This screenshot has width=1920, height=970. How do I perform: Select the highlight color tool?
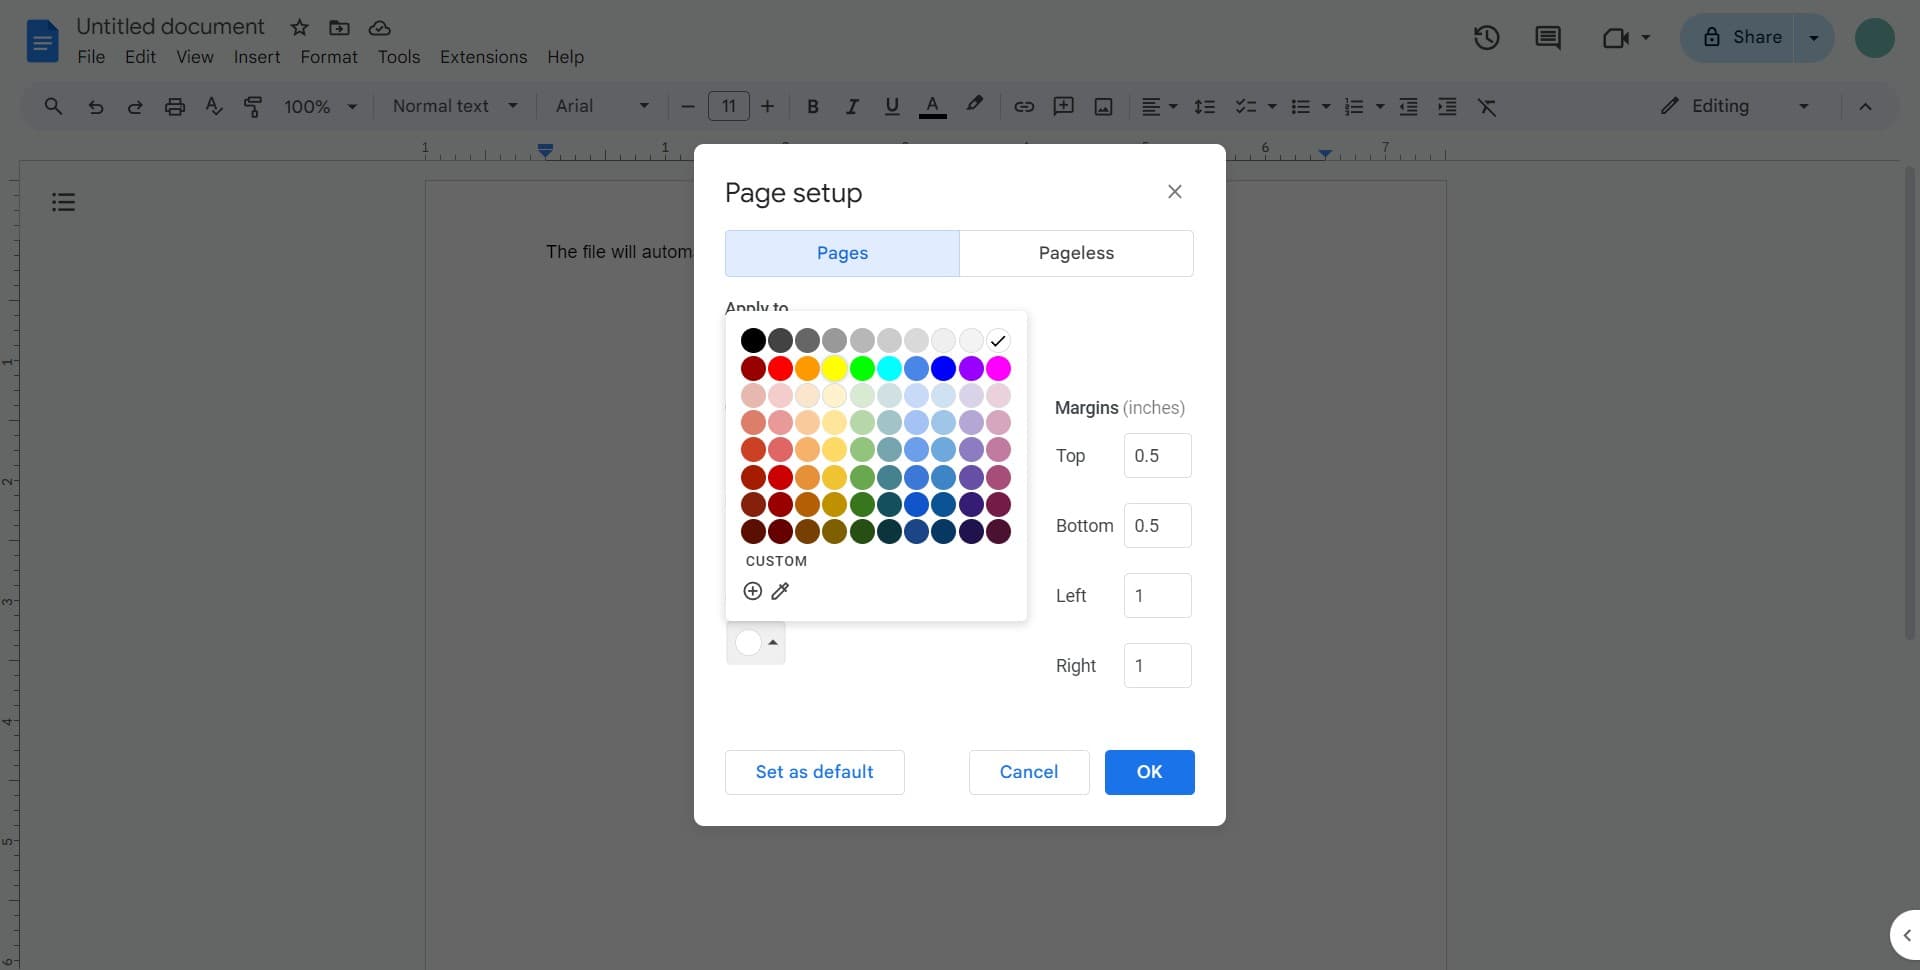coord(974,106)
